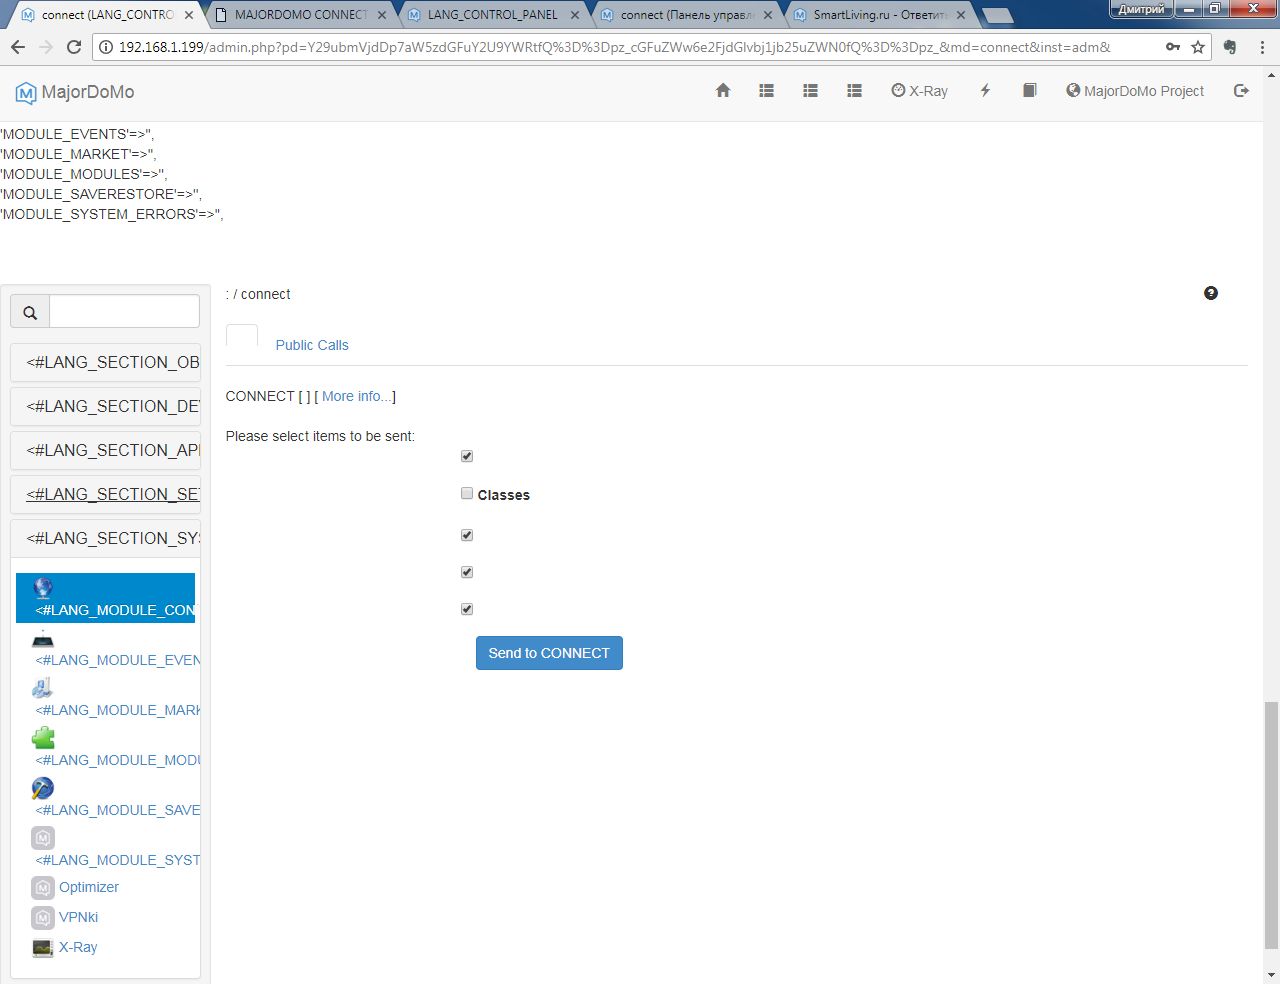Open the book icon in the top navbar
Image resolution: width=1280 pixels, height=984 pixels.
(x=1029, y=91)
